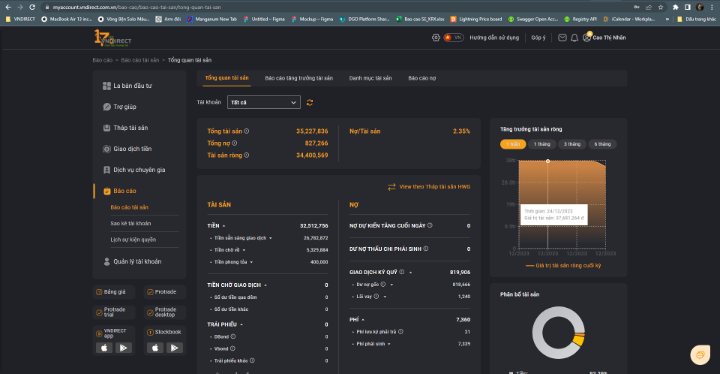
Task: Open the Danh mục tài sản tab
Action: [371, 78]
